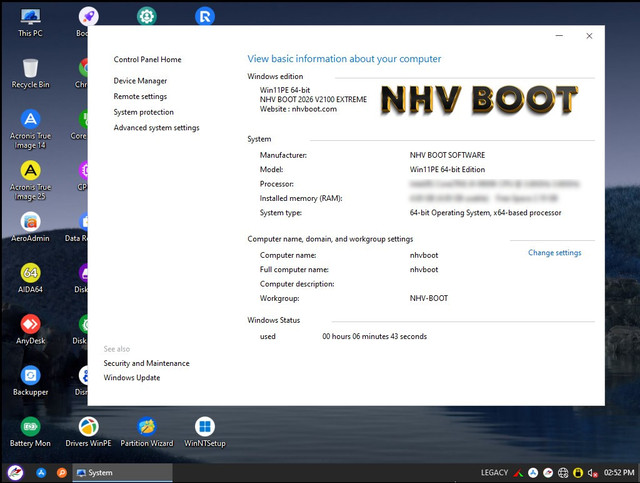
Task: Launch AIDA64 from the desktop
Action: tap(30, 279)
